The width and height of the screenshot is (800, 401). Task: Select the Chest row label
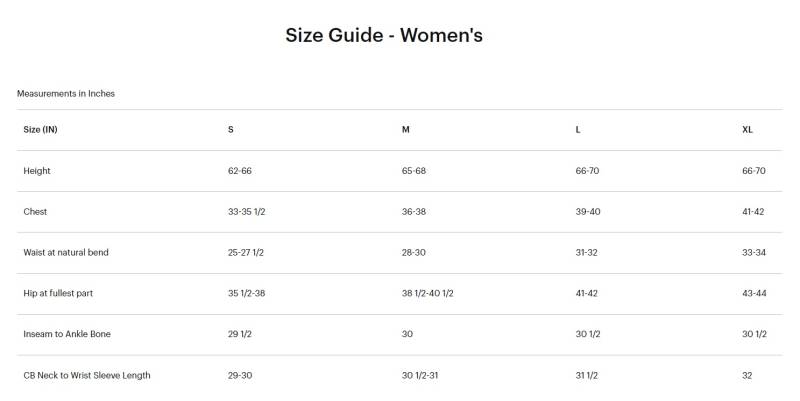pyautogui.click(x=35, y=212)
